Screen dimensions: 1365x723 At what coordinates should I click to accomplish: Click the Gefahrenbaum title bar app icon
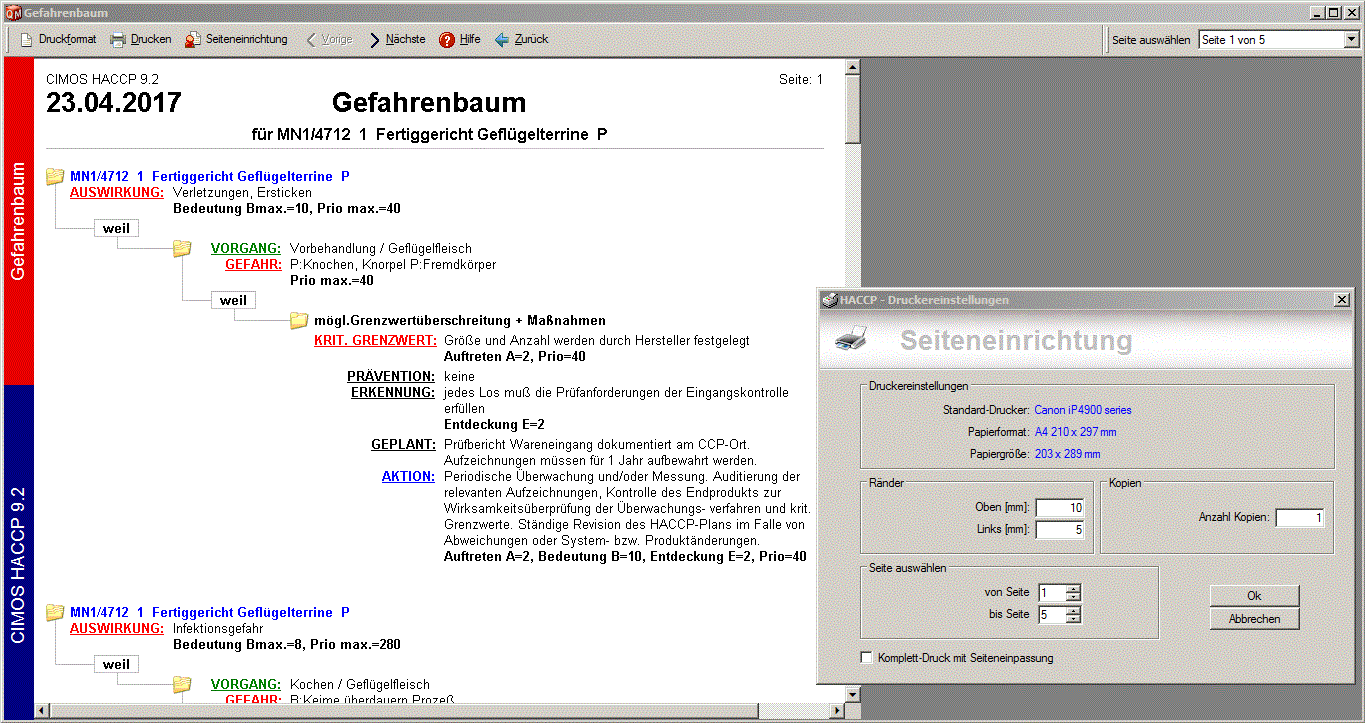tap(12, 13)
